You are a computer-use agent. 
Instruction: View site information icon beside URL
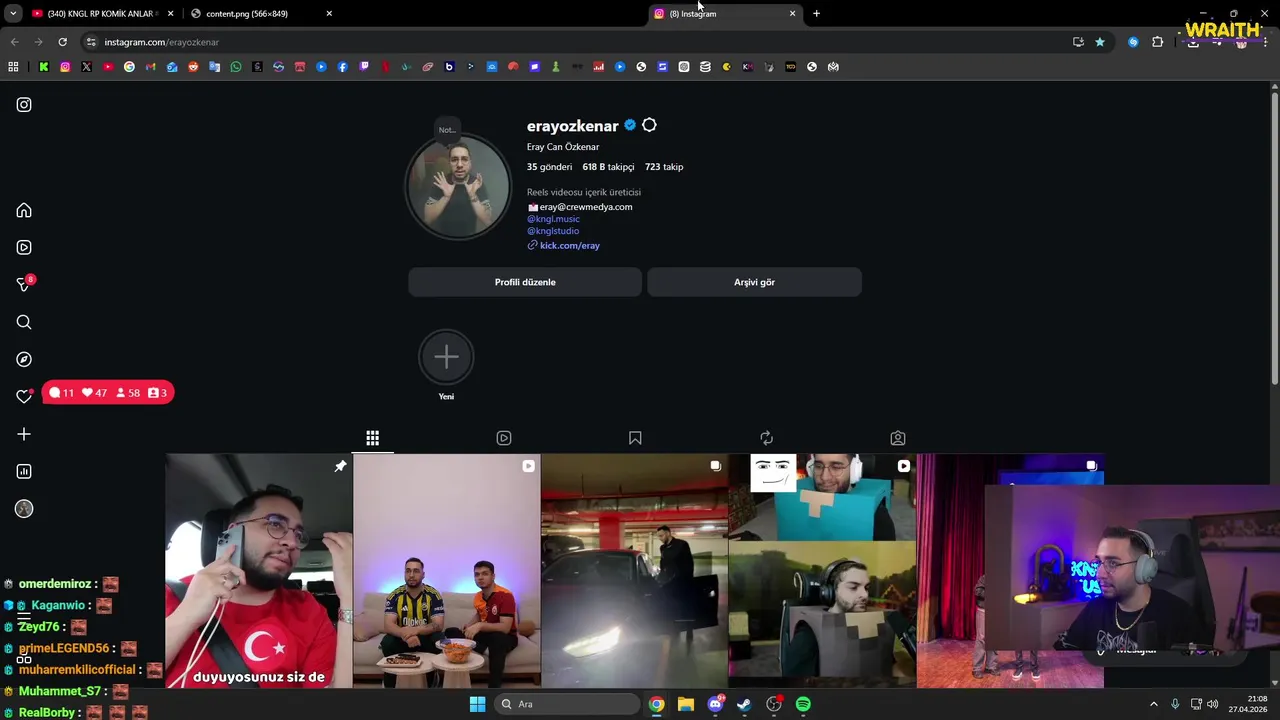[91, 42]
